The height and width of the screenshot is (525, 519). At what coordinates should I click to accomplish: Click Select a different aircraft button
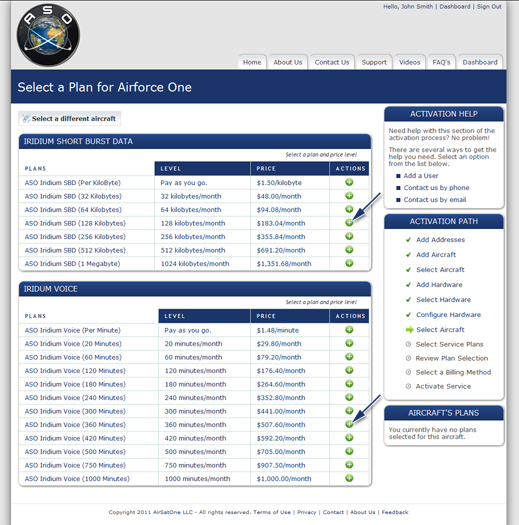click(x=70, y=119)
